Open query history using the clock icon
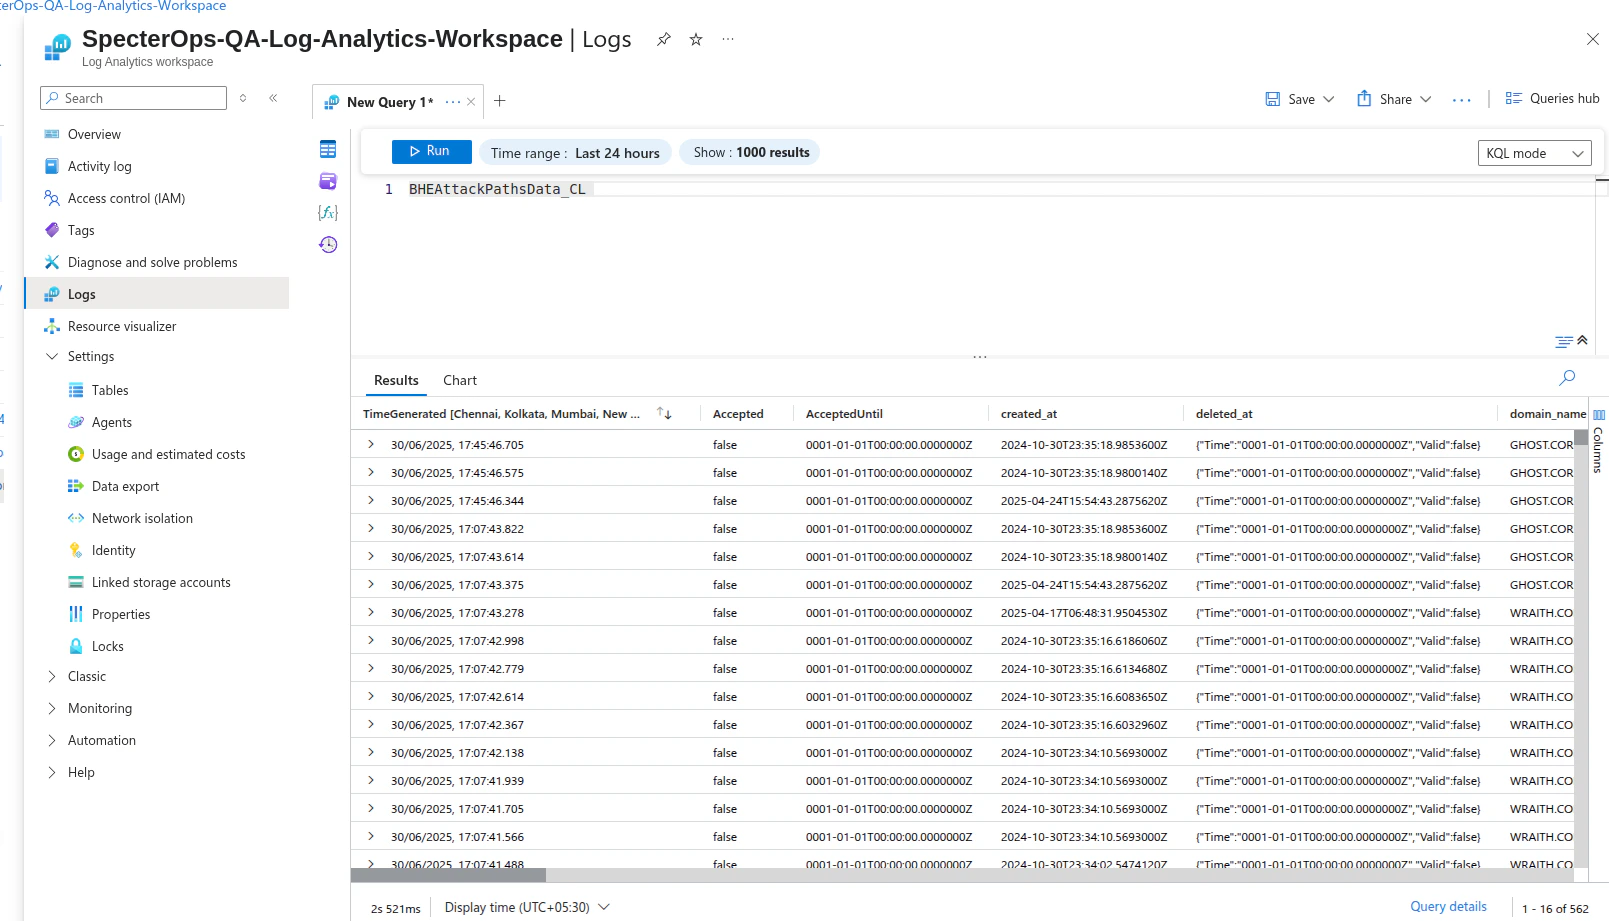This screenshot has width=1609, height=921. coord(327,244)
